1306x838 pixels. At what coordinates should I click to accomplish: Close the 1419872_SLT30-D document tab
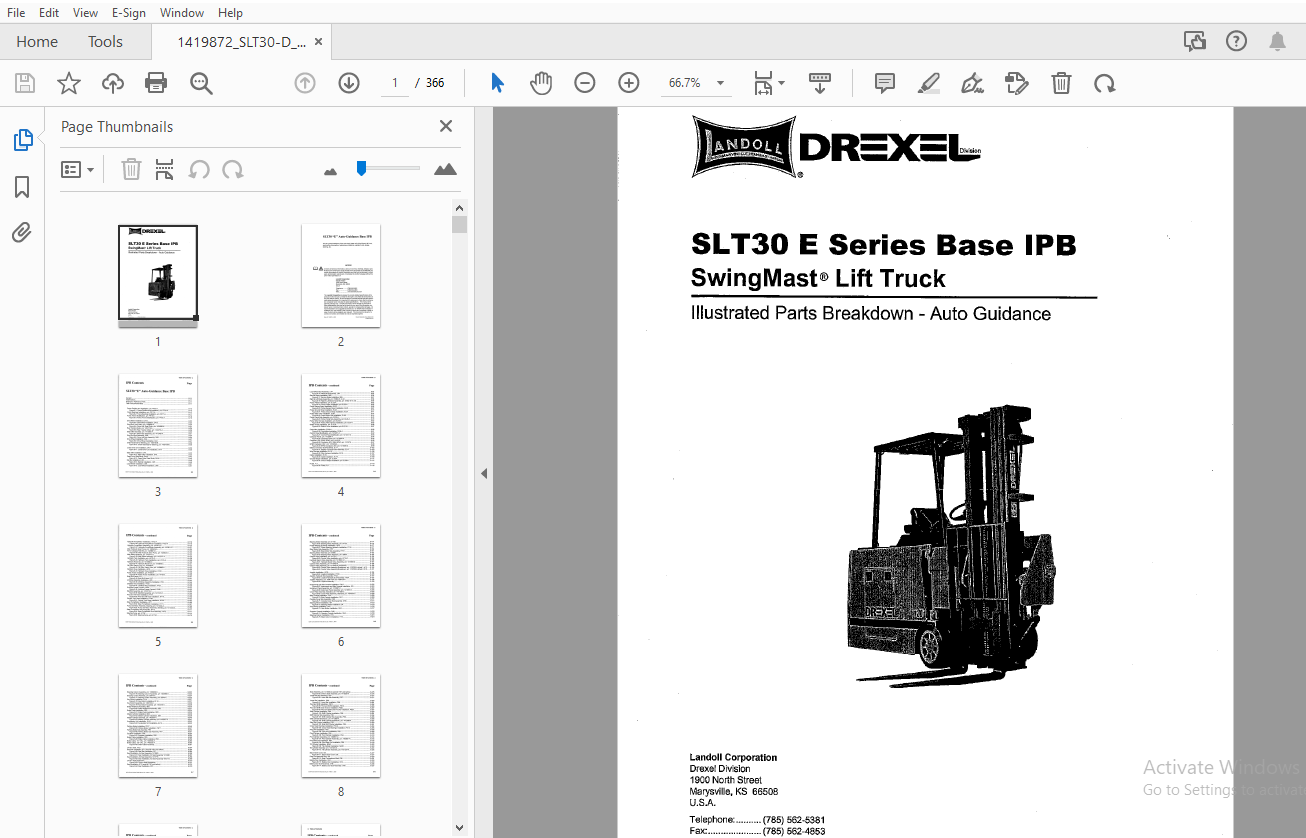pyautogui.click(x=319, y=42)
